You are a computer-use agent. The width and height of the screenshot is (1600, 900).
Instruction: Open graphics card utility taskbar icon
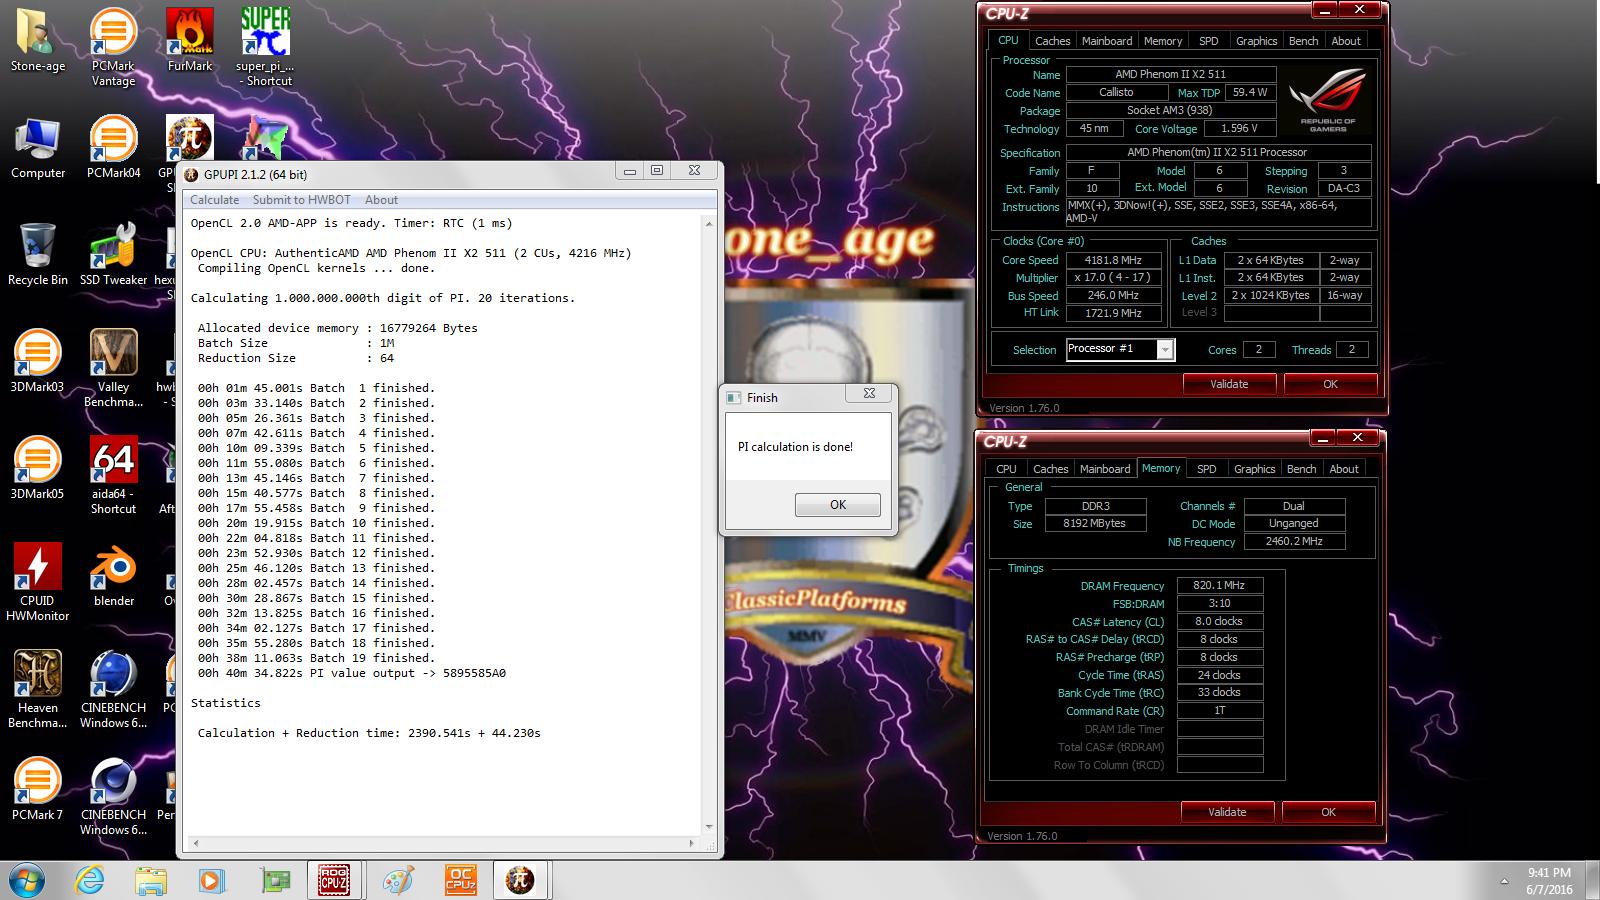(x=274, y=880)
